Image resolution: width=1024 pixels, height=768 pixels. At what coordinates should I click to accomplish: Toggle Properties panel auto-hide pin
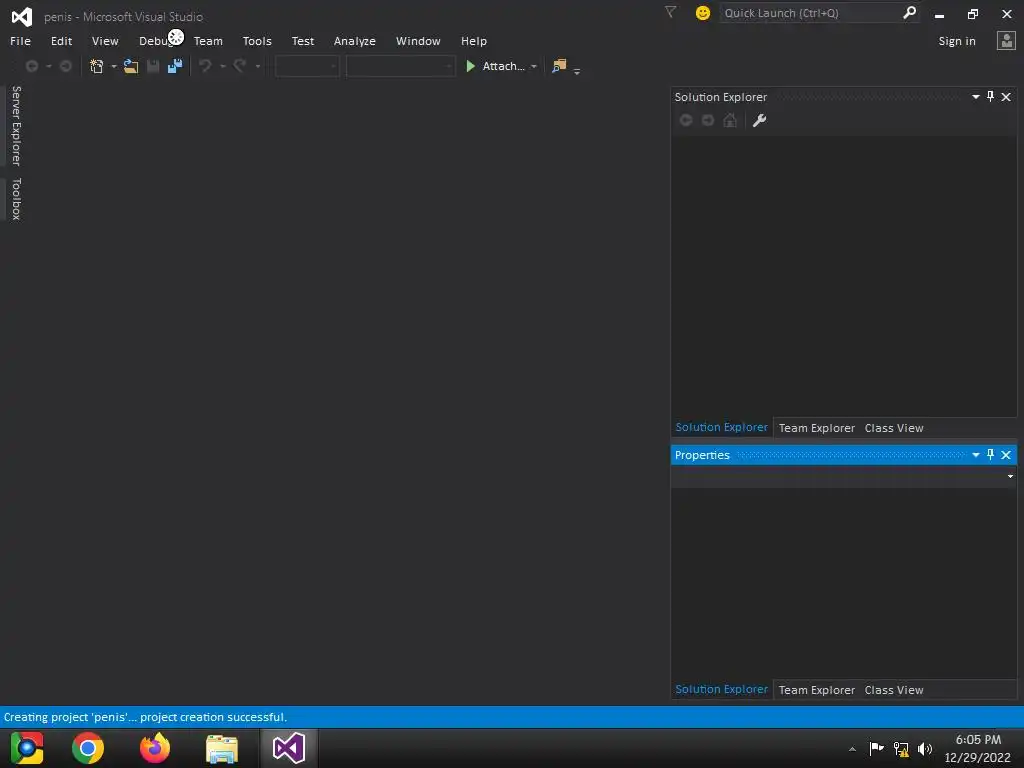pyautogui.click(x=990, y=455)
